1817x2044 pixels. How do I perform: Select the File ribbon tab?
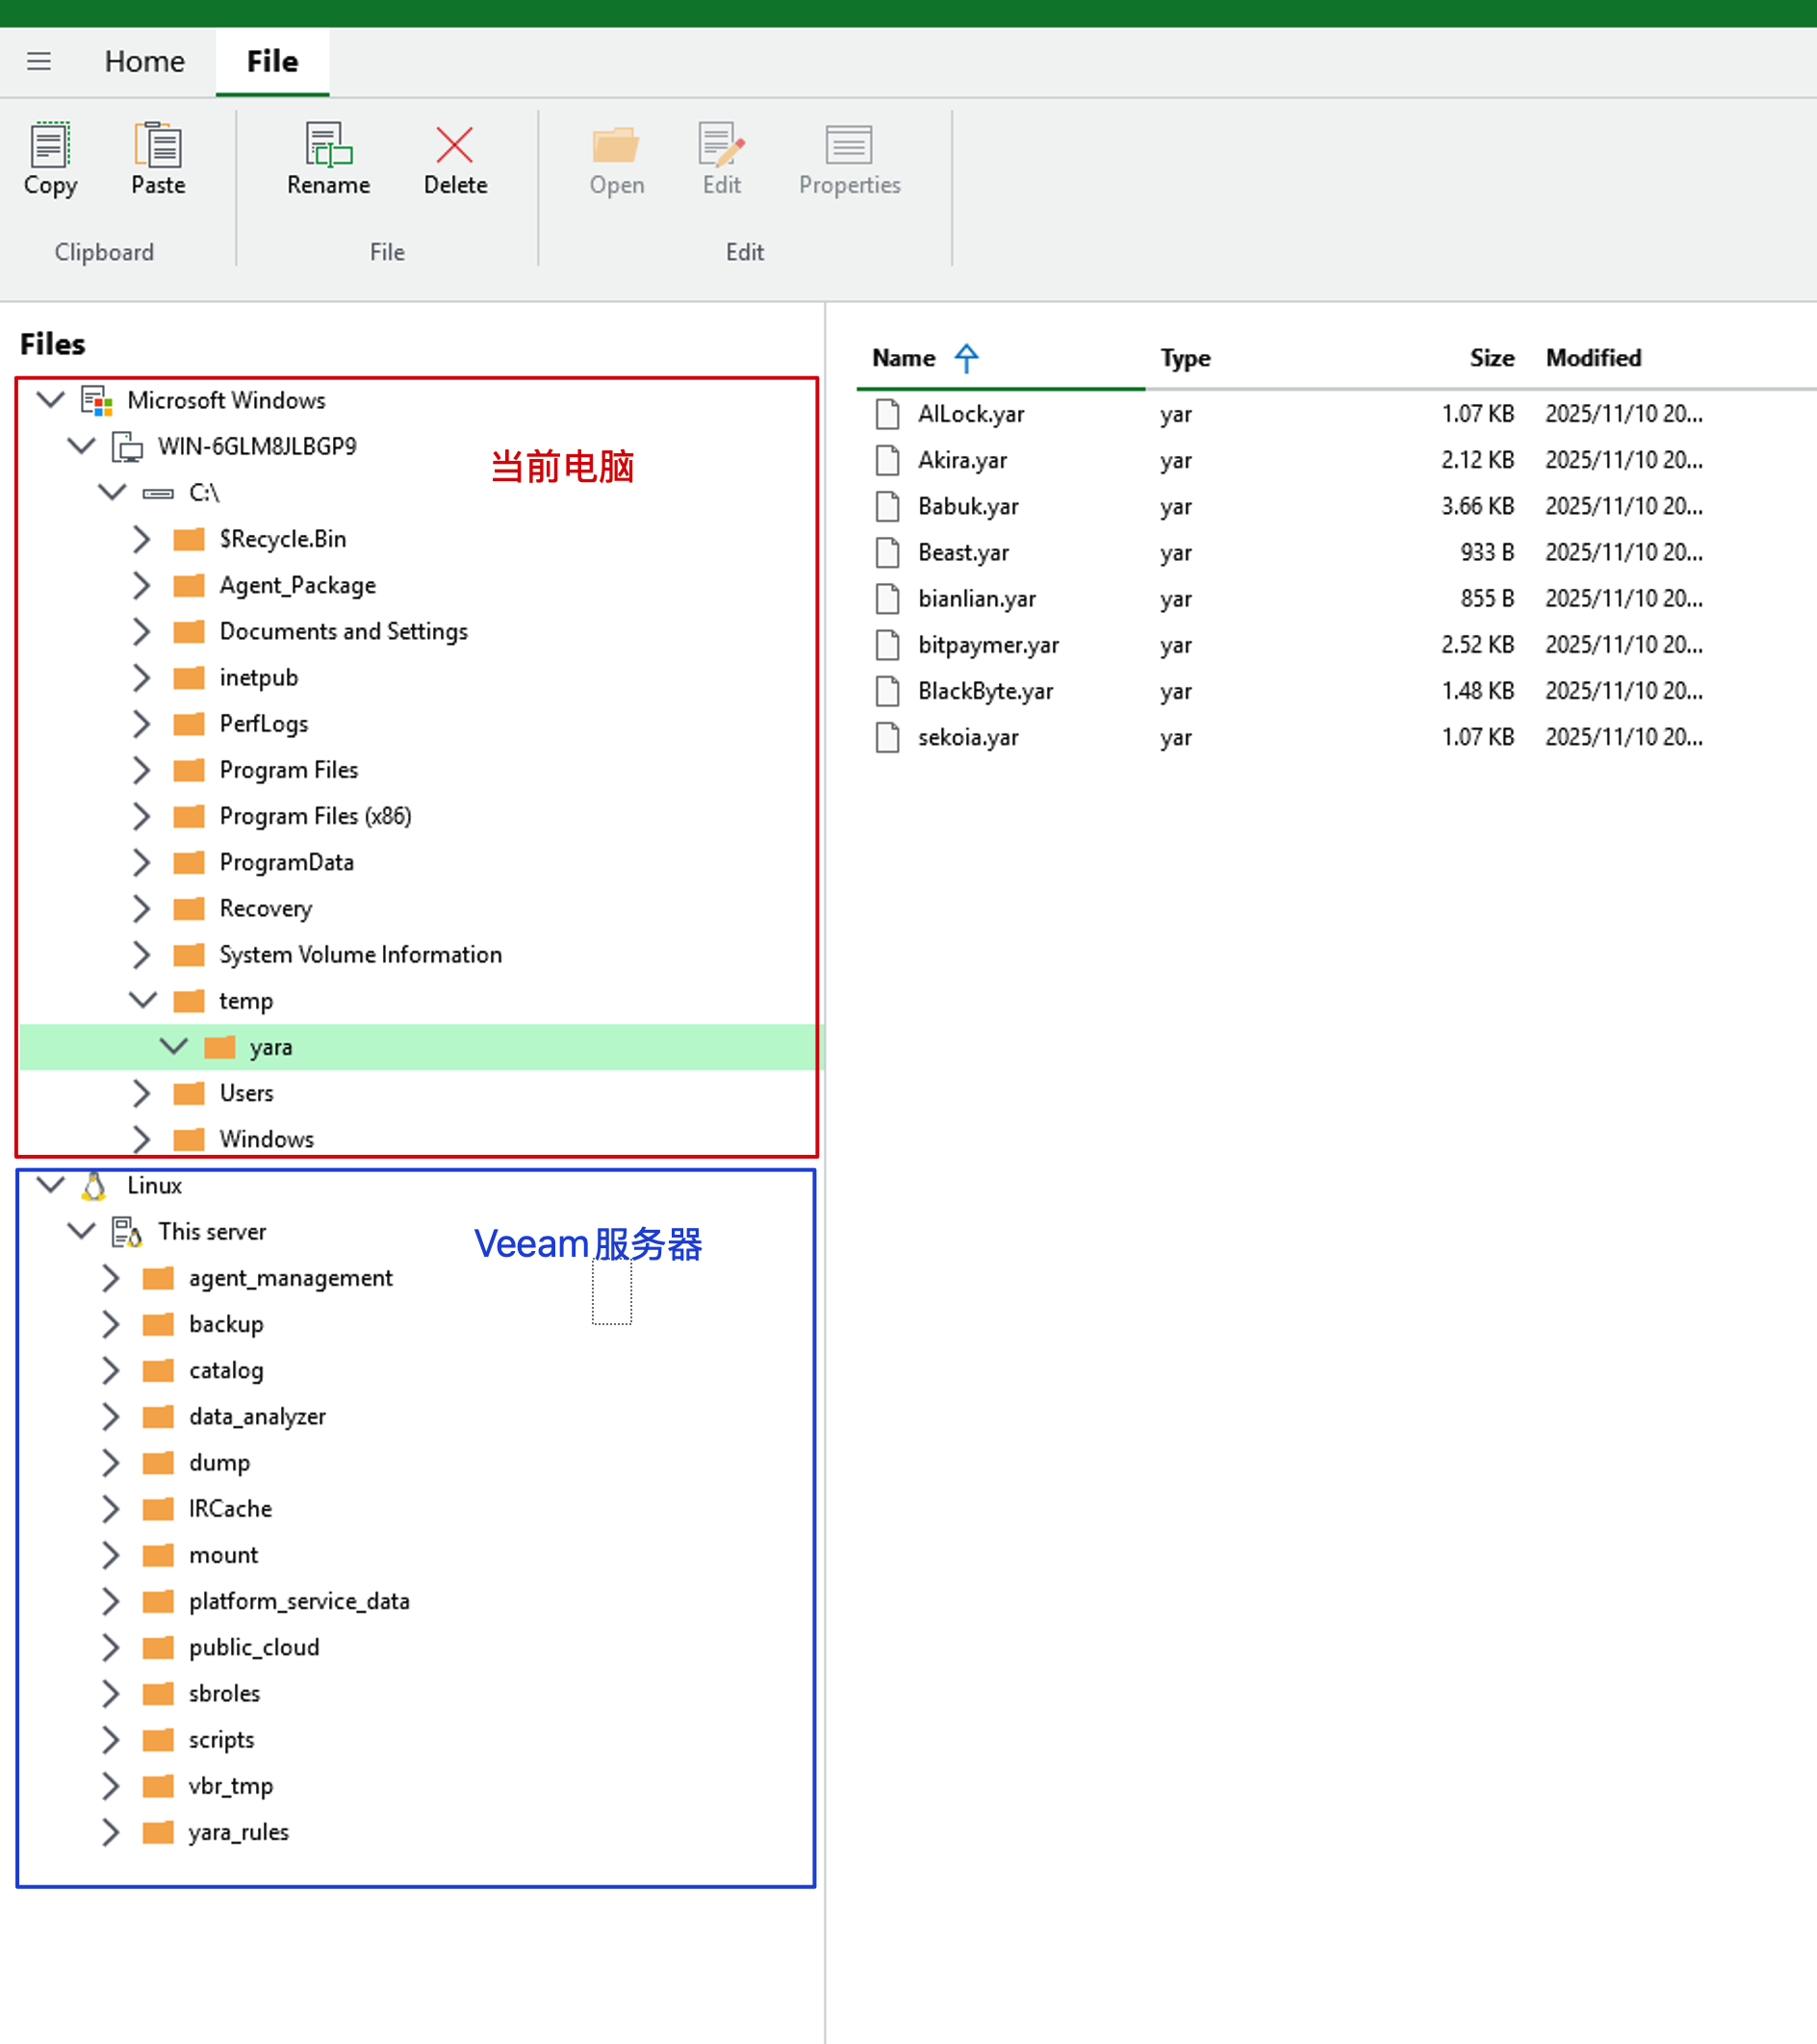[272, 61]
